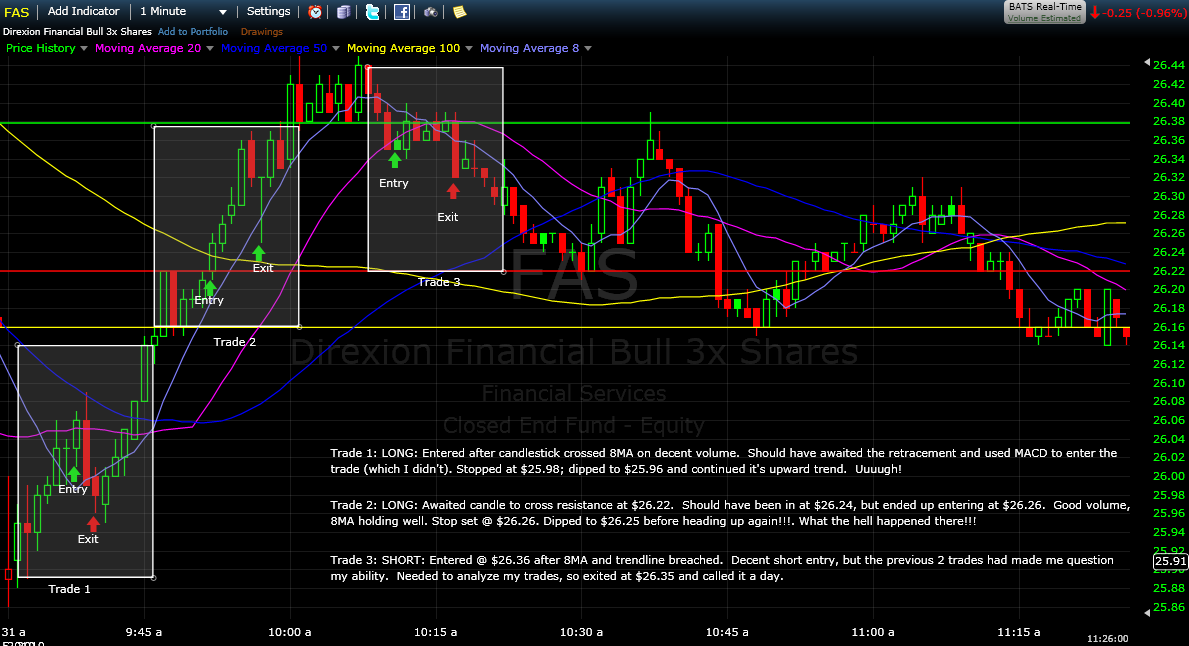The height and width of the screenshot is (646, 1189).
Task: Select the Moving Average 100 label
Action: pos(403,49)
